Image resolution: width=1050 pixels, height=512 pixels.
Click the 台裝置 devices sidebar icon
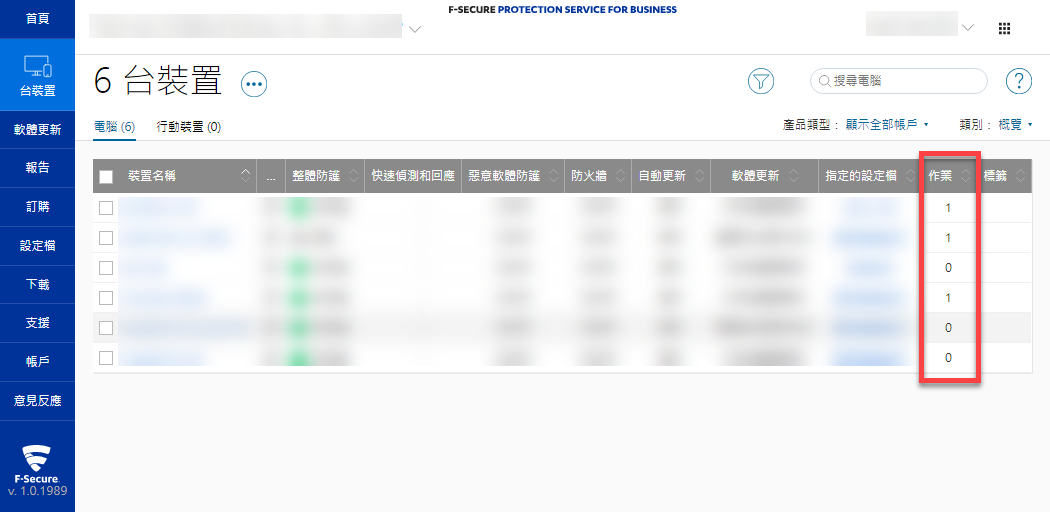[37, 75]
